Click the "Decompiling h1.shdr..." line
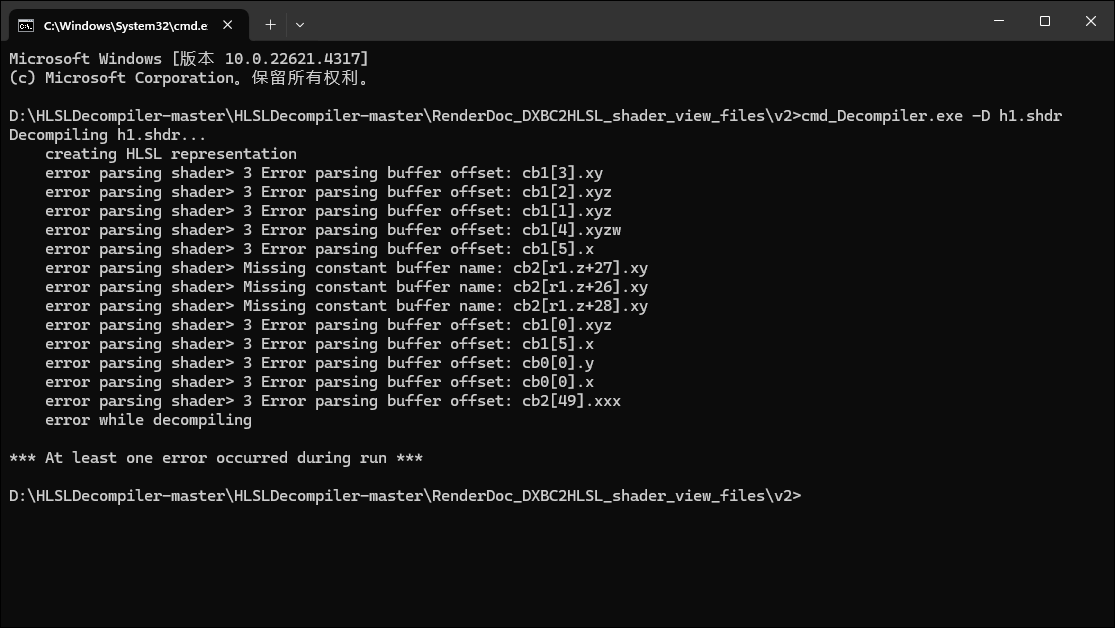Screen dimensions: 1115x628 [108, 135]
